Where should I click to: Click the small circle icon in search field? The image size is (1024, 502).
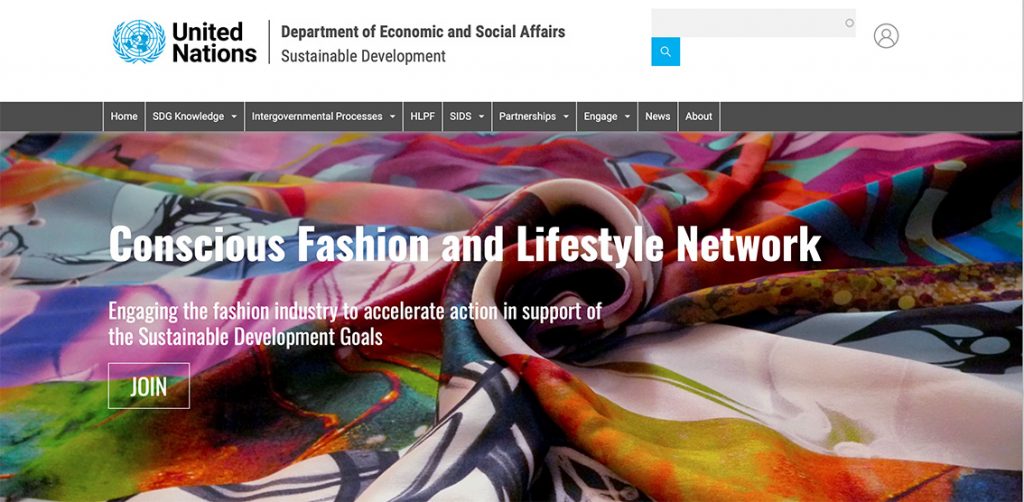(849, 23)
